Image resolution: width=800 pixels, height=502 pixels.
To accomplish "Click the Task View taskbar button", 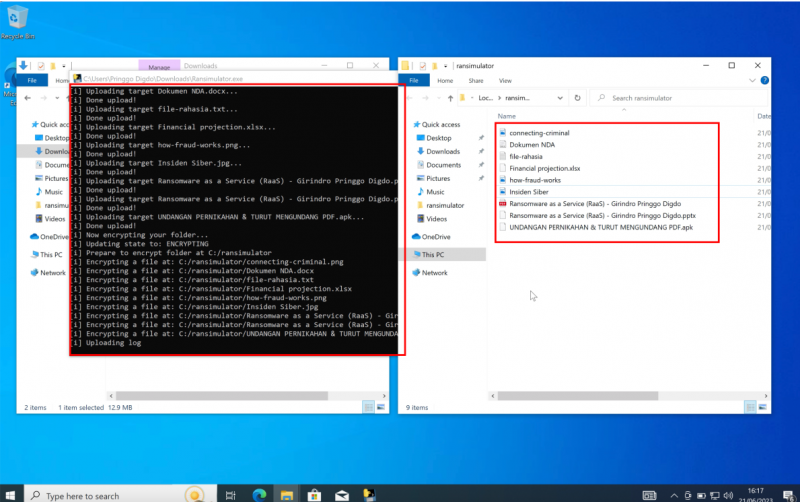I will (231, 495).
